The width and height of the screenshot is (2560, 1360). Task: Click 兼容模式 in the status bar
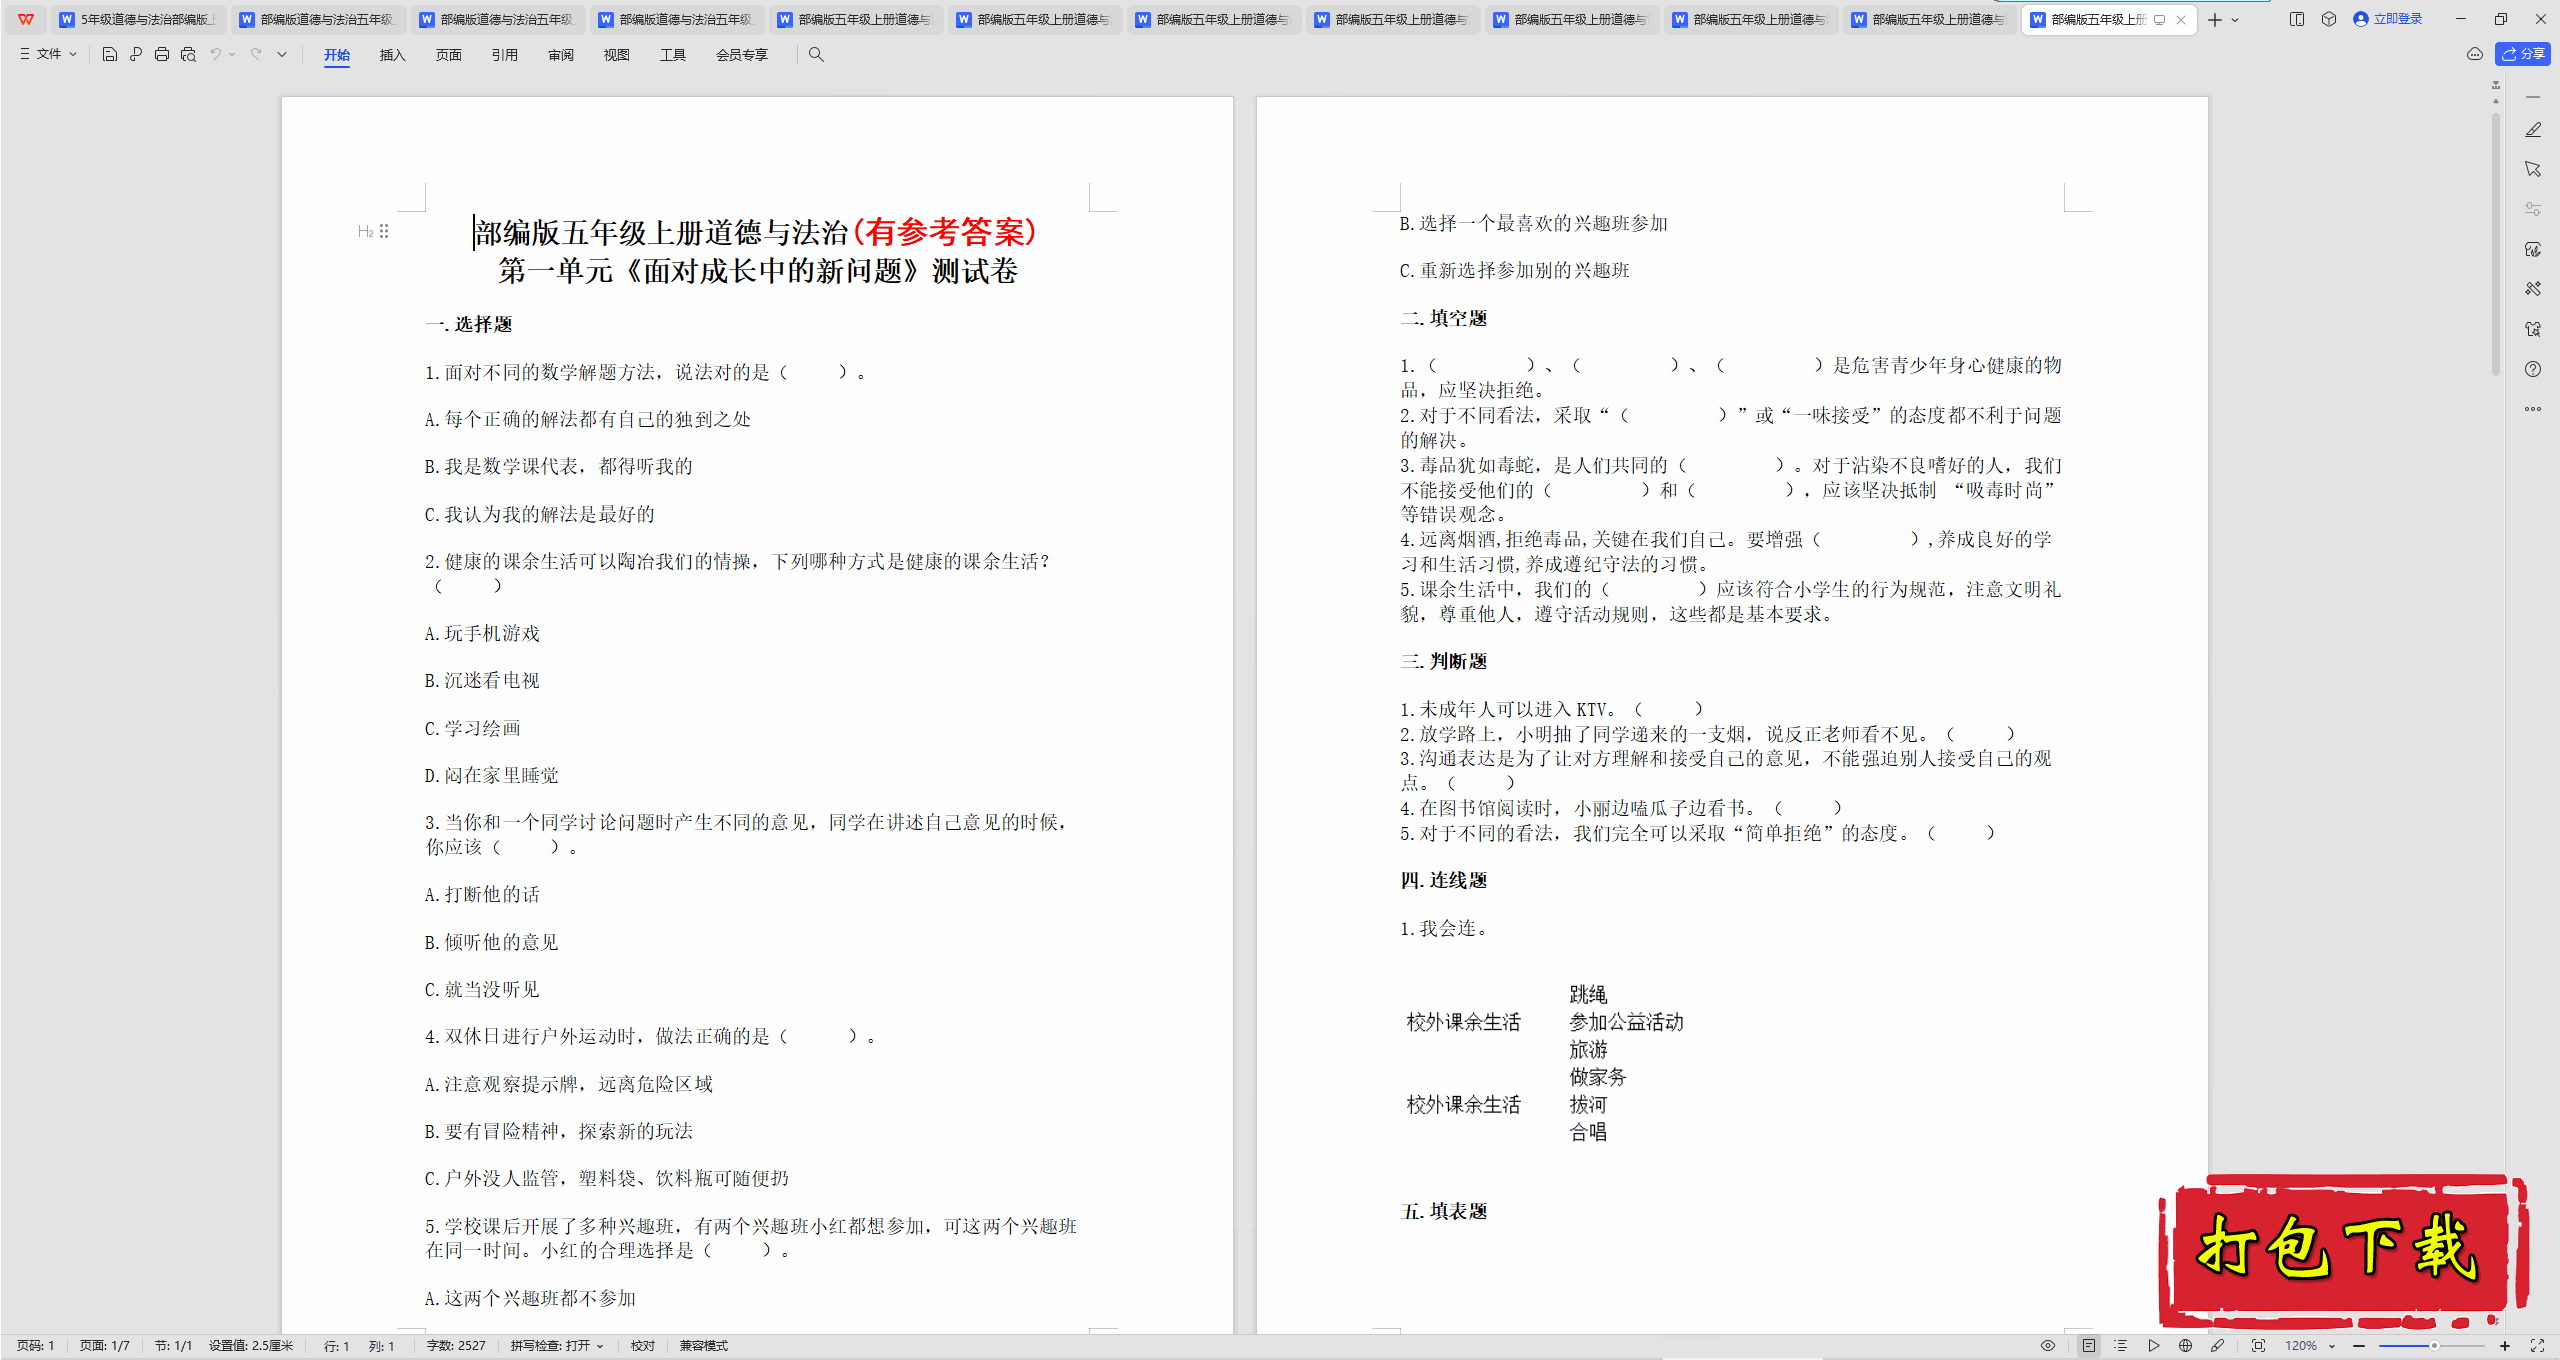(x=704, y=1346)
